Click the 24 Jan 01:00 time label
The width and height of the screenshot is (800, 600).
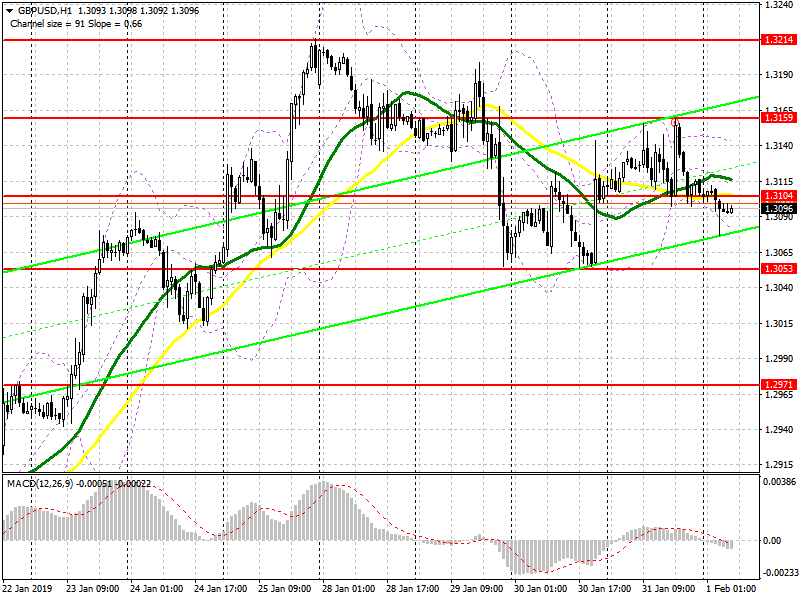(x=157, y=588)
